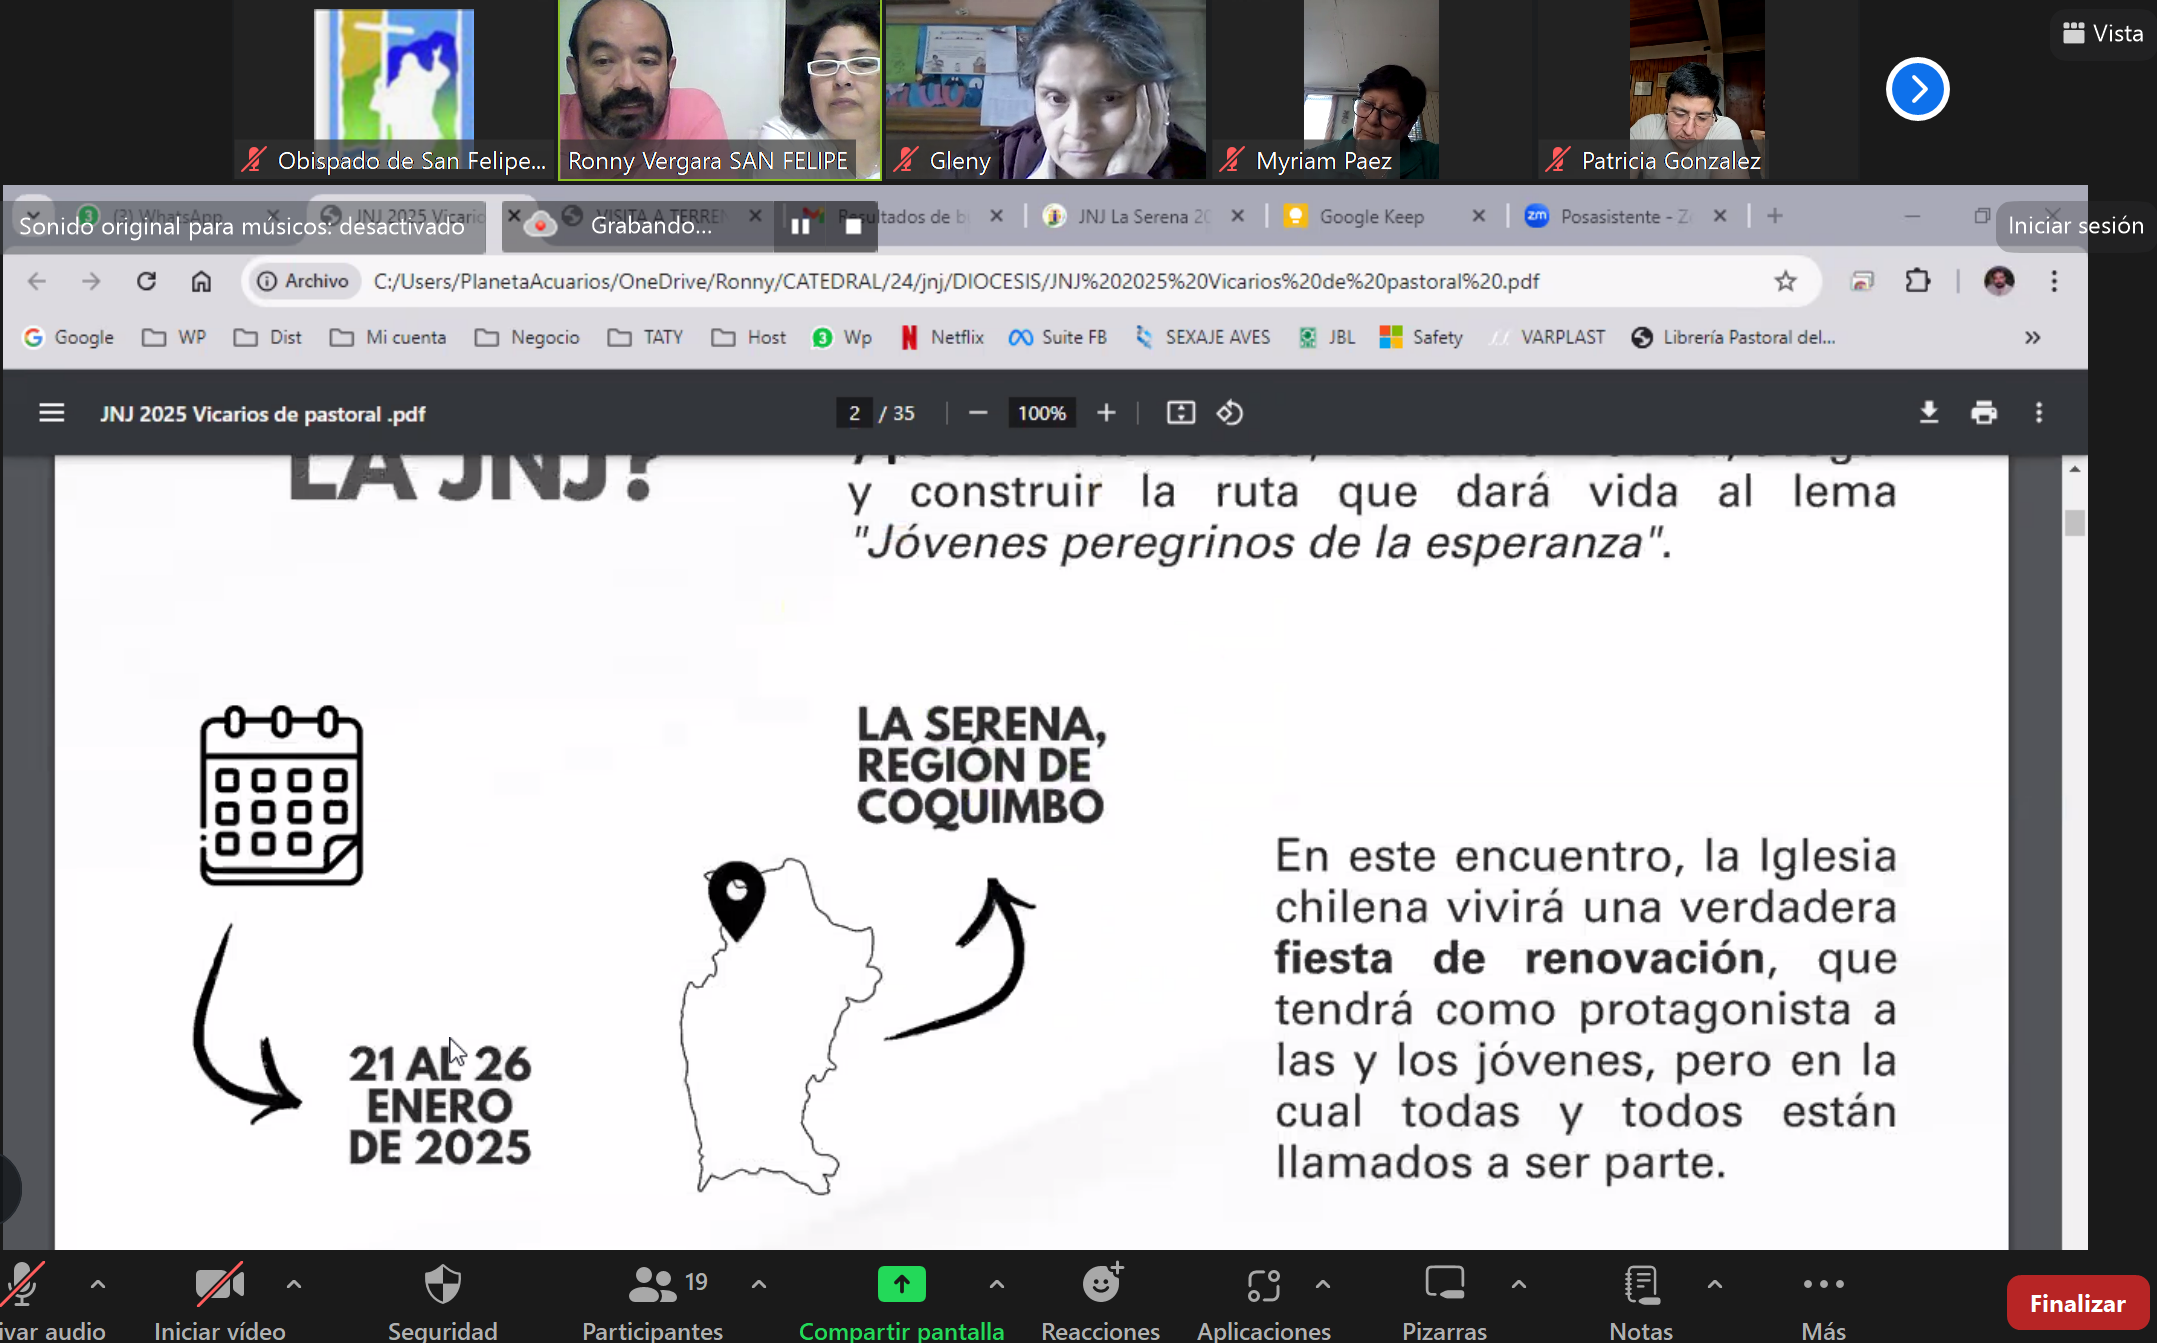Zoom out PDF with minus button
2157x1343 pixels.
click(978, 413)
